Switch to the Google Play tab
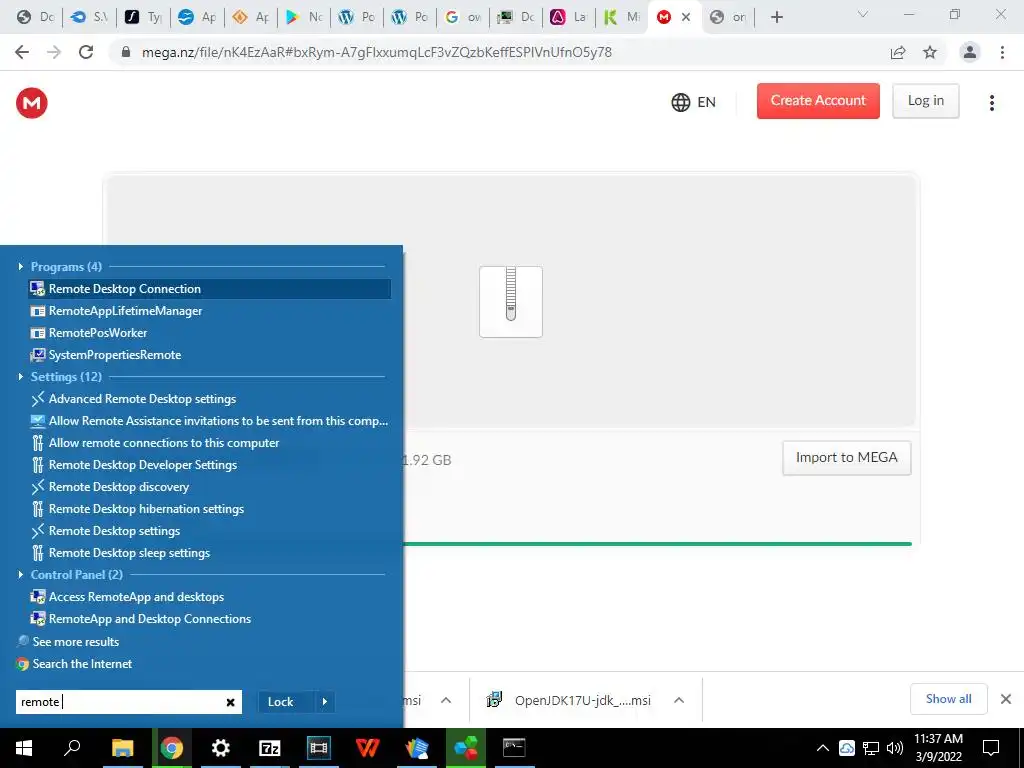Screen dimensions: 1024x768 pyautogui.click(x=304, y=17)
